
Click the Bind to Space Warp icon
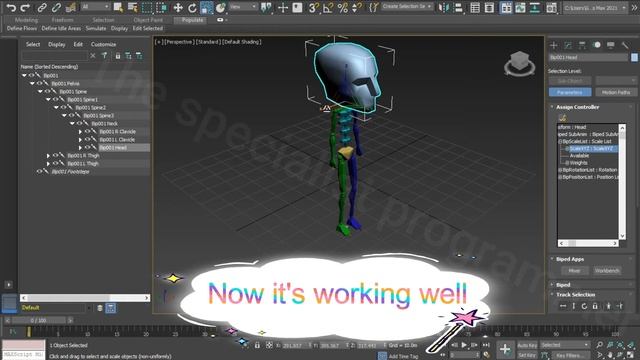click(71, 7)
